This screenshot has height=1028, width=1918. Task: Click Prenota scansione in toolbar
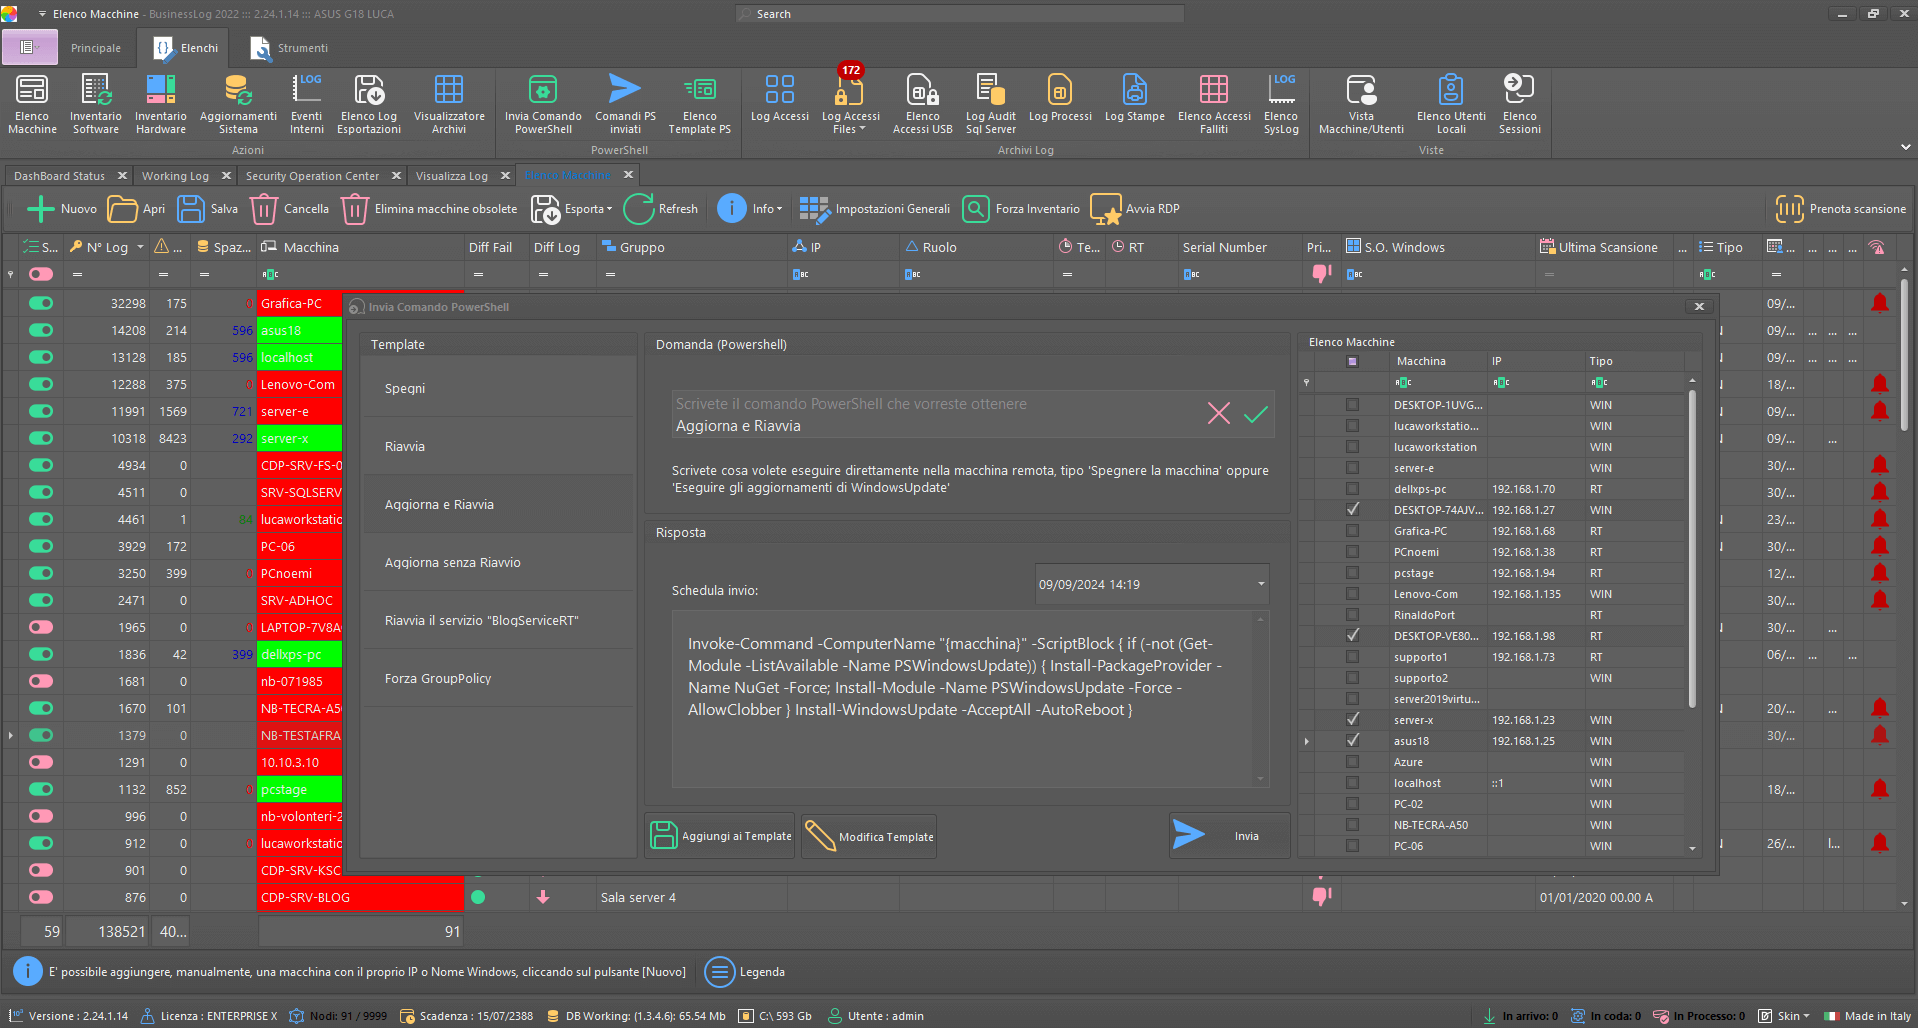(x=1840, y=209)
